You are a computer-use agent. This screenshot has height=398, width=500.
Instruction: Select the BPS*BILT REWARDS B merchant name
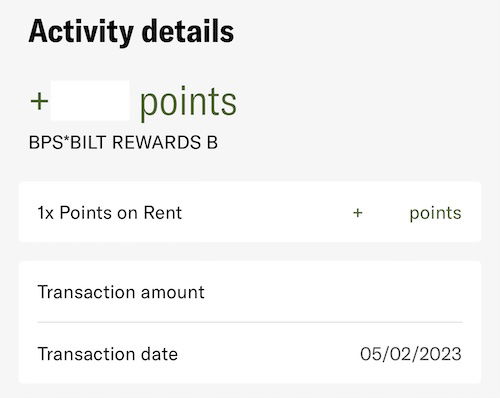[123, 143]
